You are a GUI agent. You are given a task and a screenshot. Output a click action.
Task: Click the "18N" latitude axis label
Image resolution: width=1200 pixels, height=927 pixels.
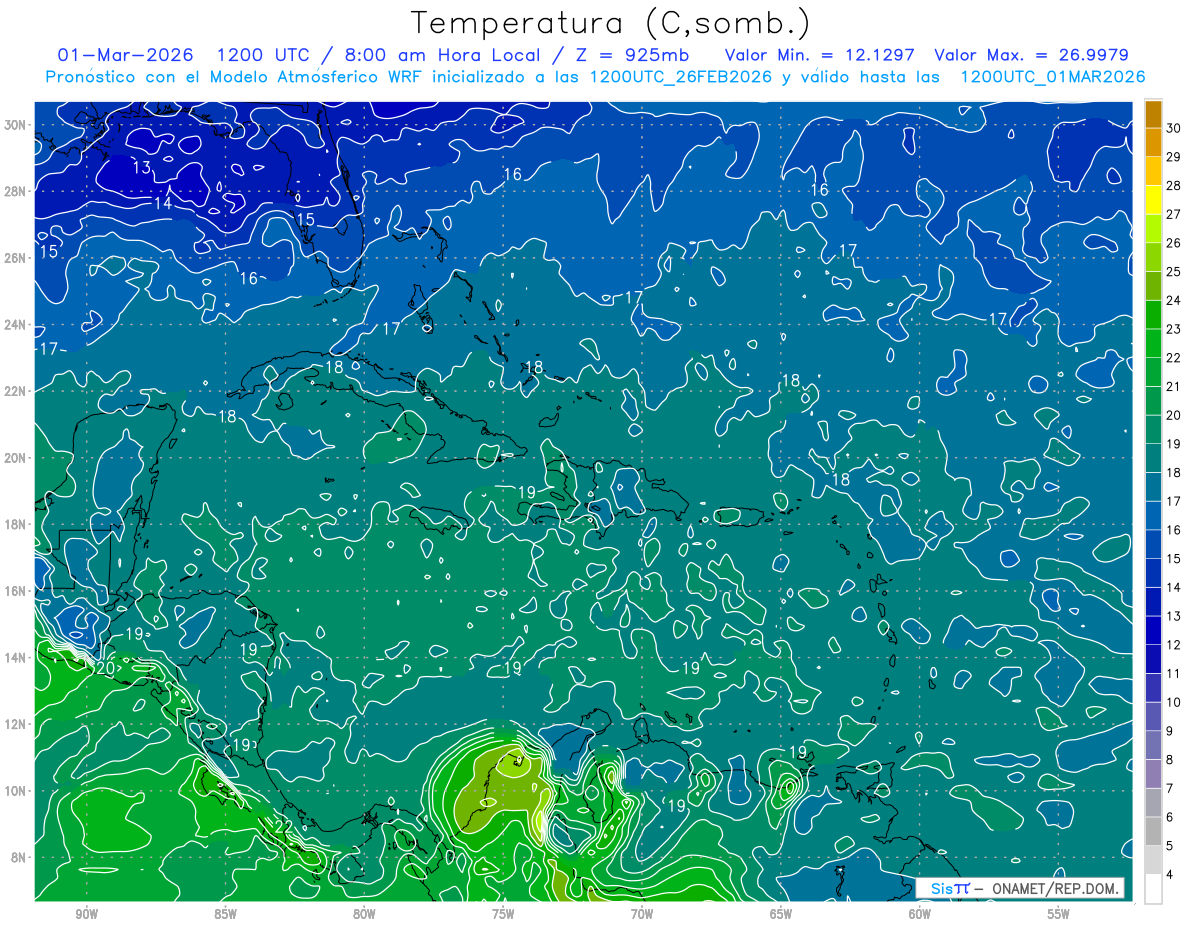[14, 524]
